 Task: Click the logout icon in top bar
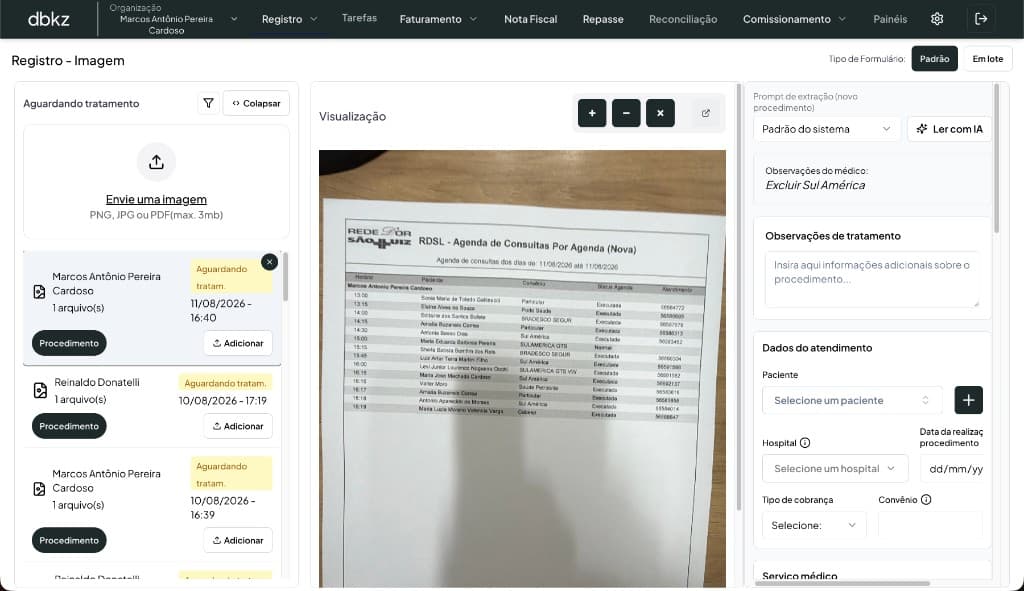[x=981, y=19]
